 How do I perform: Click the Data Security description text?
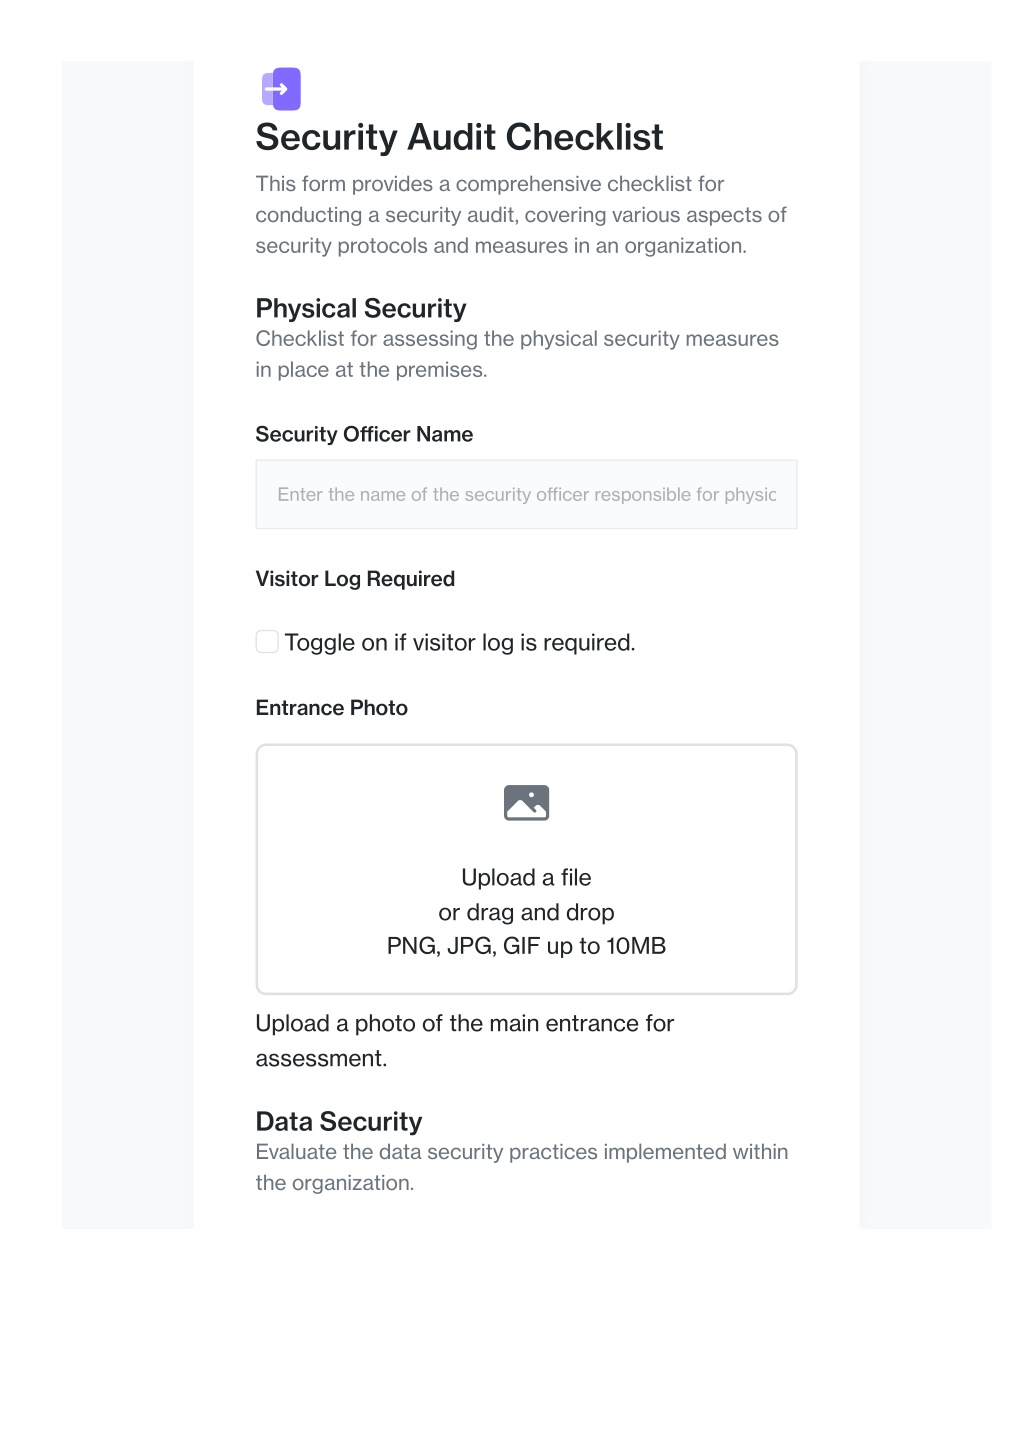point(522,1167)
